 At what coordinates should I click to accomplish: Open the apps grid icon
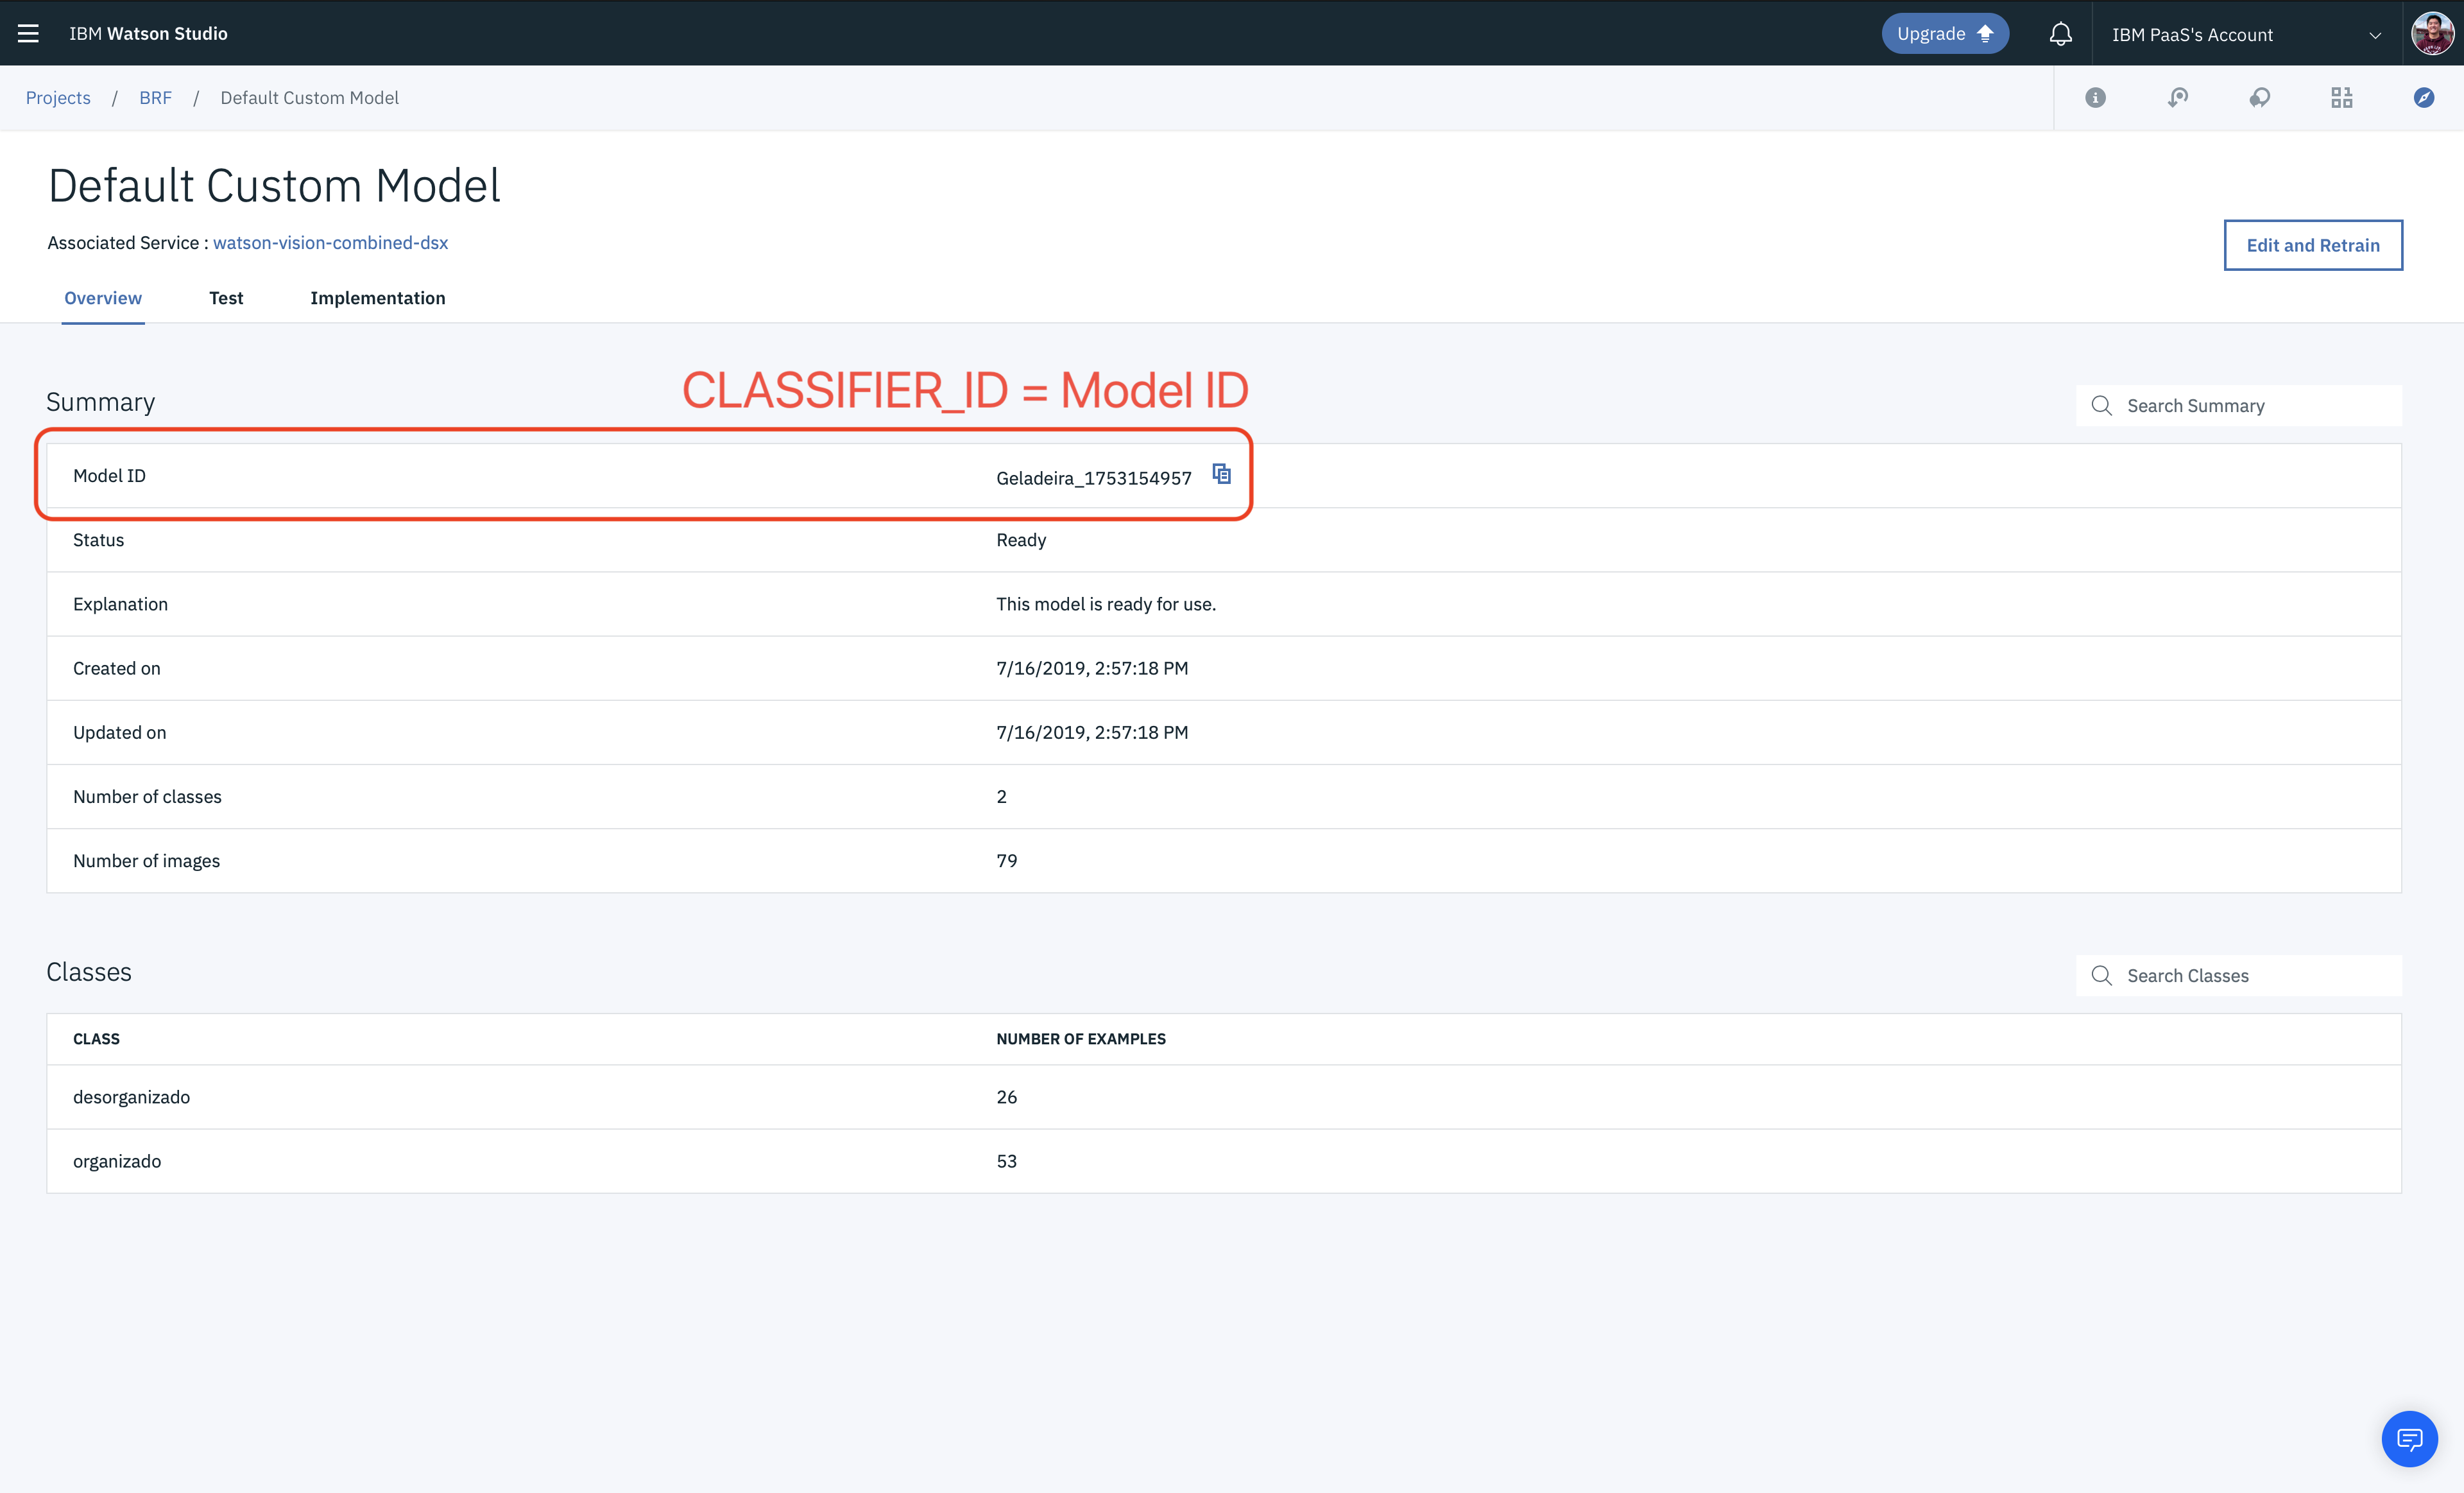tap(2341, 97)
